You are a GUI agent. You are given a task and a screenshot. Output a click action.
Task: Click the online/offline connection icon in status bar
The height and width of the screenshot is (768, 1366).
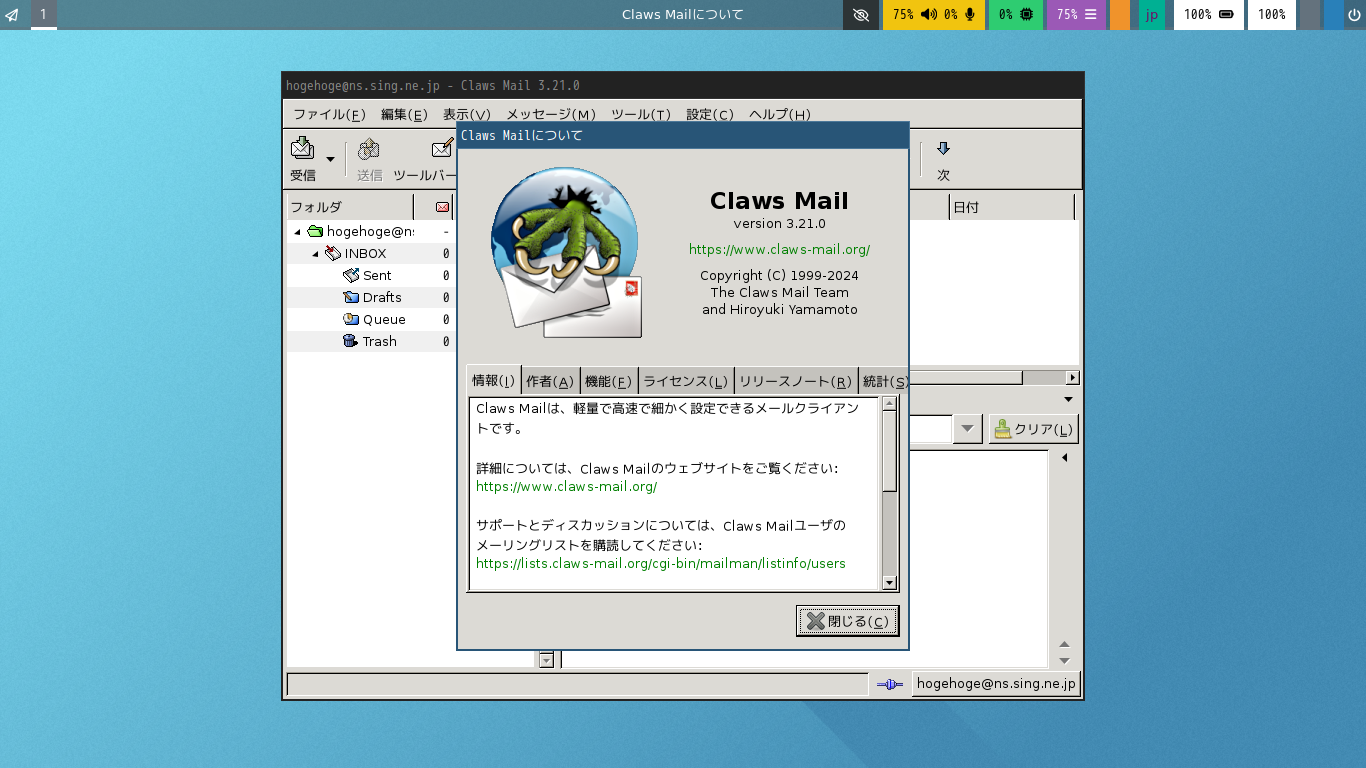point(890,684)
